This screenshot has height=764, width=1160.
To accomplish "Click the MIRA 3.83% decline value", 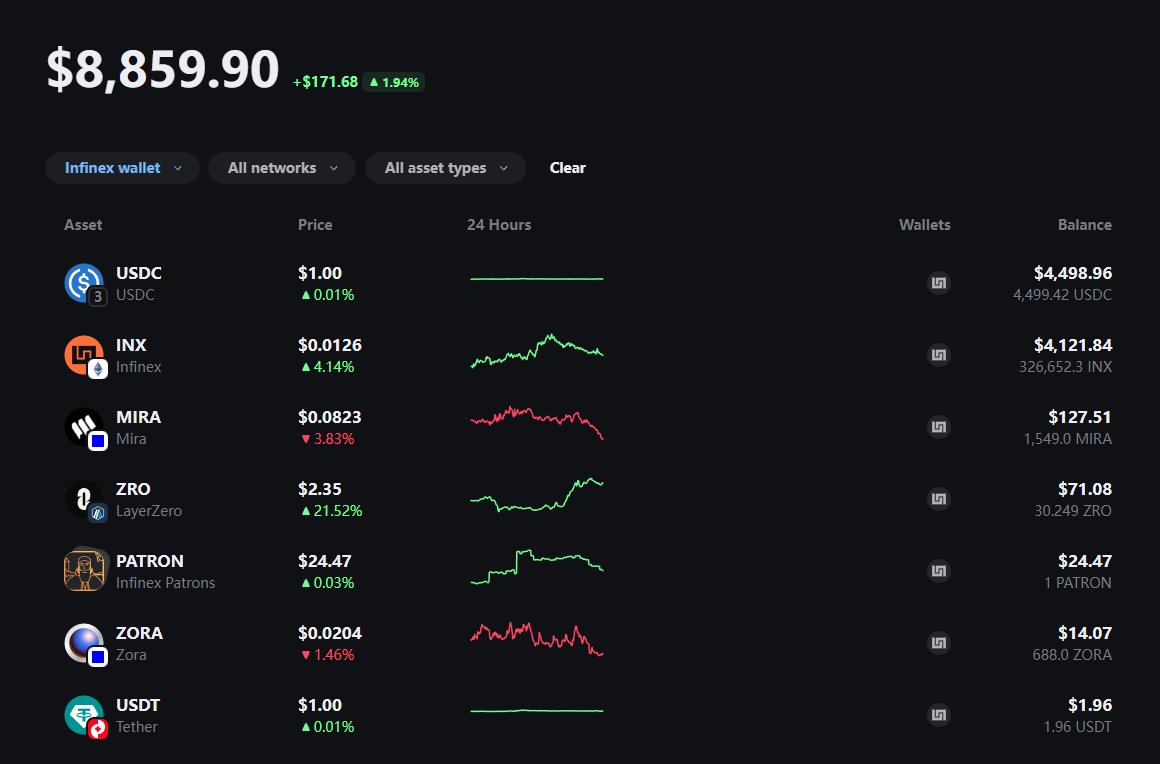I will point(328,439).
